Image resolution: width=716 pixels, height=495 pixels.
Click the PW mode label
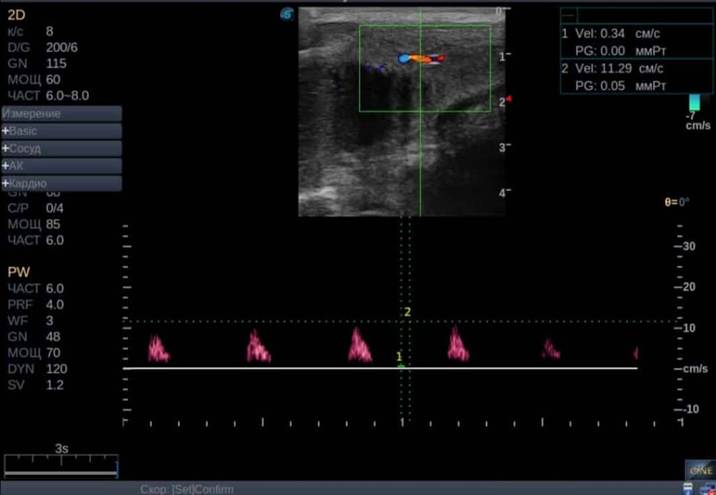19,272
